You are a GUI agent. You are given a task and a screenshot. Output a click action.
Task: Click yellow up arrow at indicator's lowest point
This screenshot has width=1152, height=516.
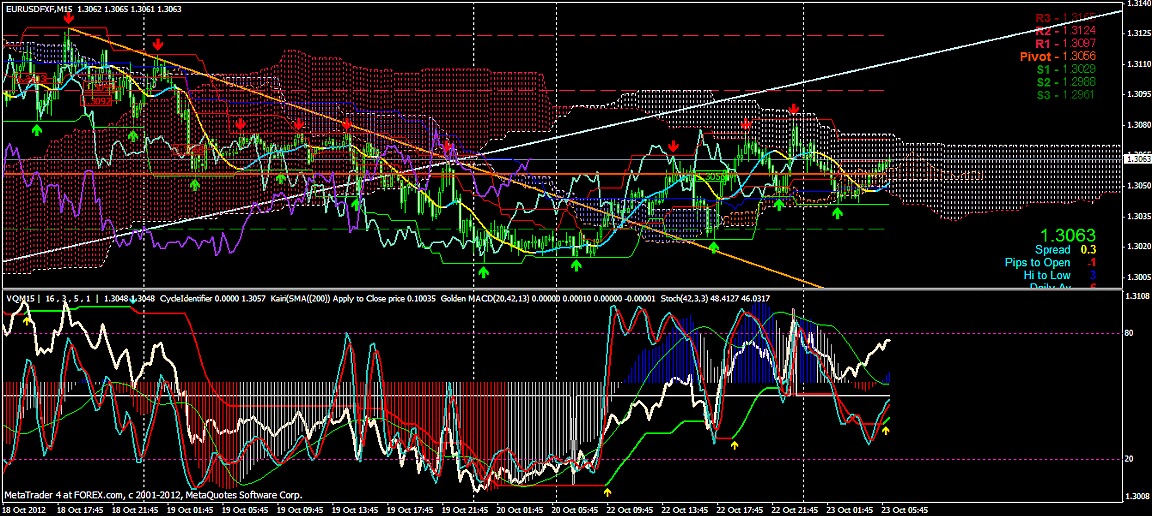(x=607, y=491)
